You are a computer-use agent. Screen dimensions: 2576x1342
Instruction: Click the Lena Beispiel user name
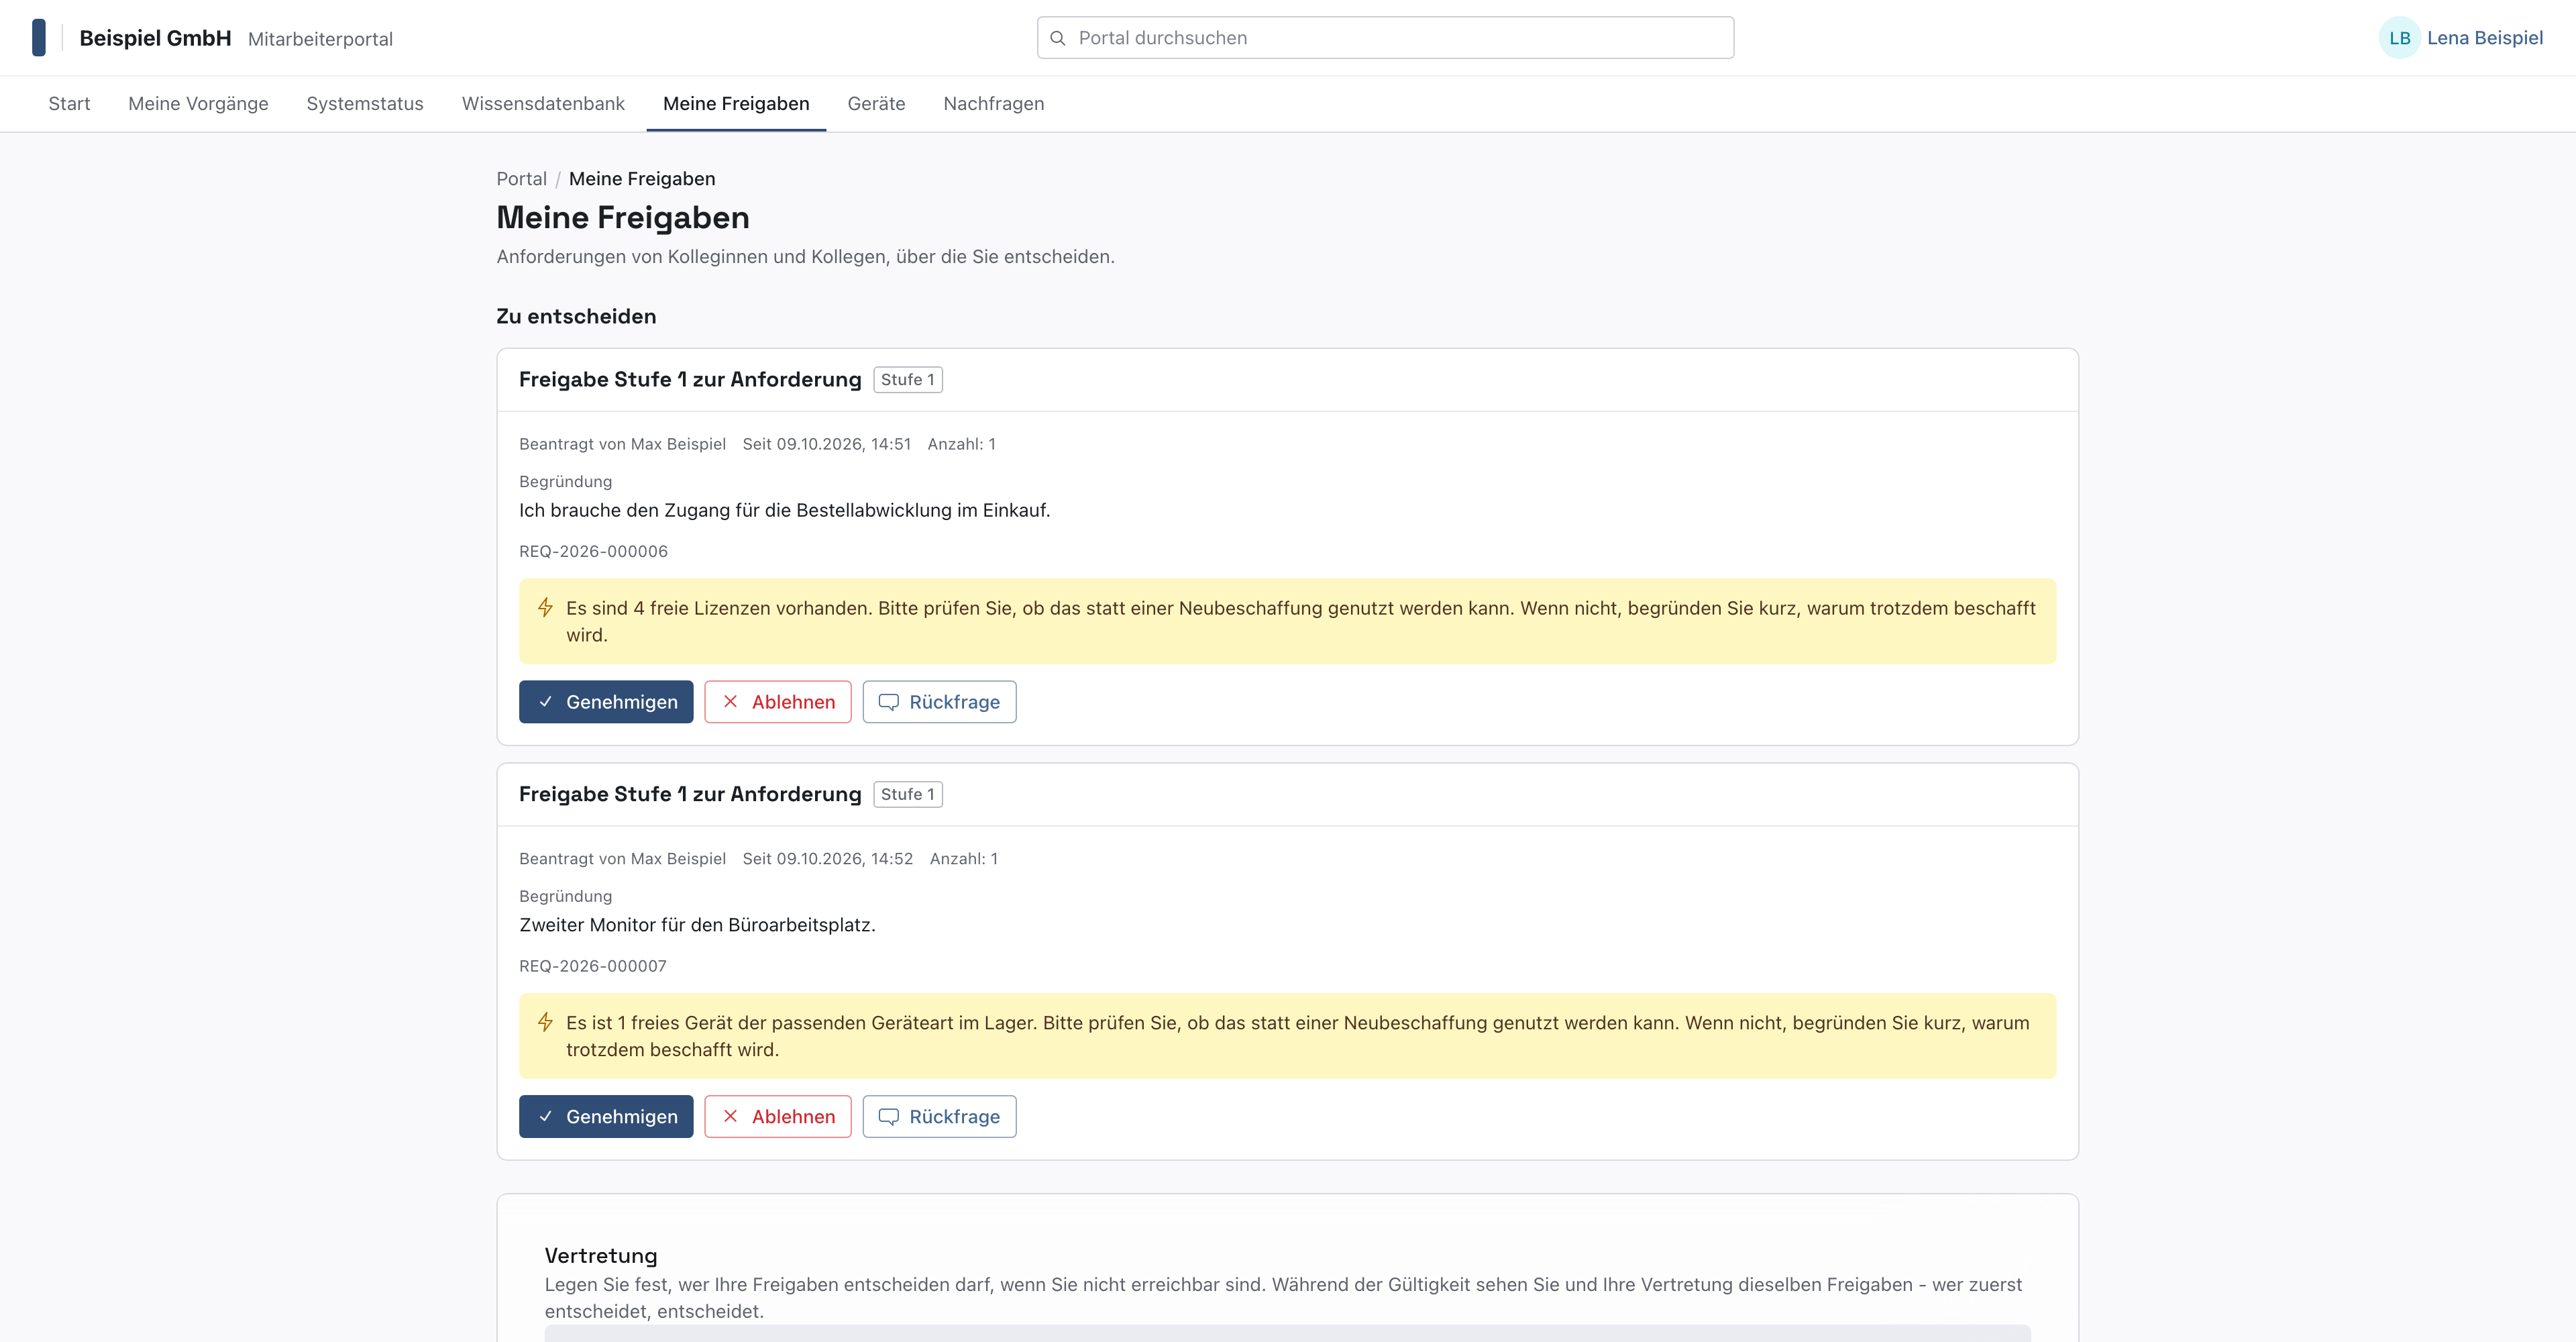(2485, 38)
